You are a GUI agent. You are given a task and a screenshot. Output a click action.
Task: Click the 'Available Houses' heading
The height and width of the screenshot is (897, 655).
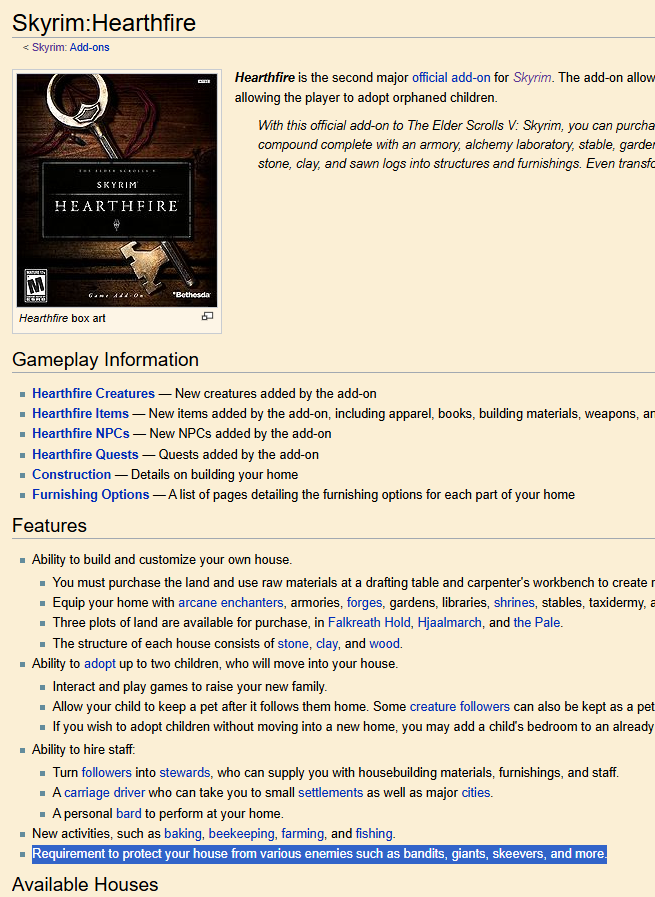point(85,884)
